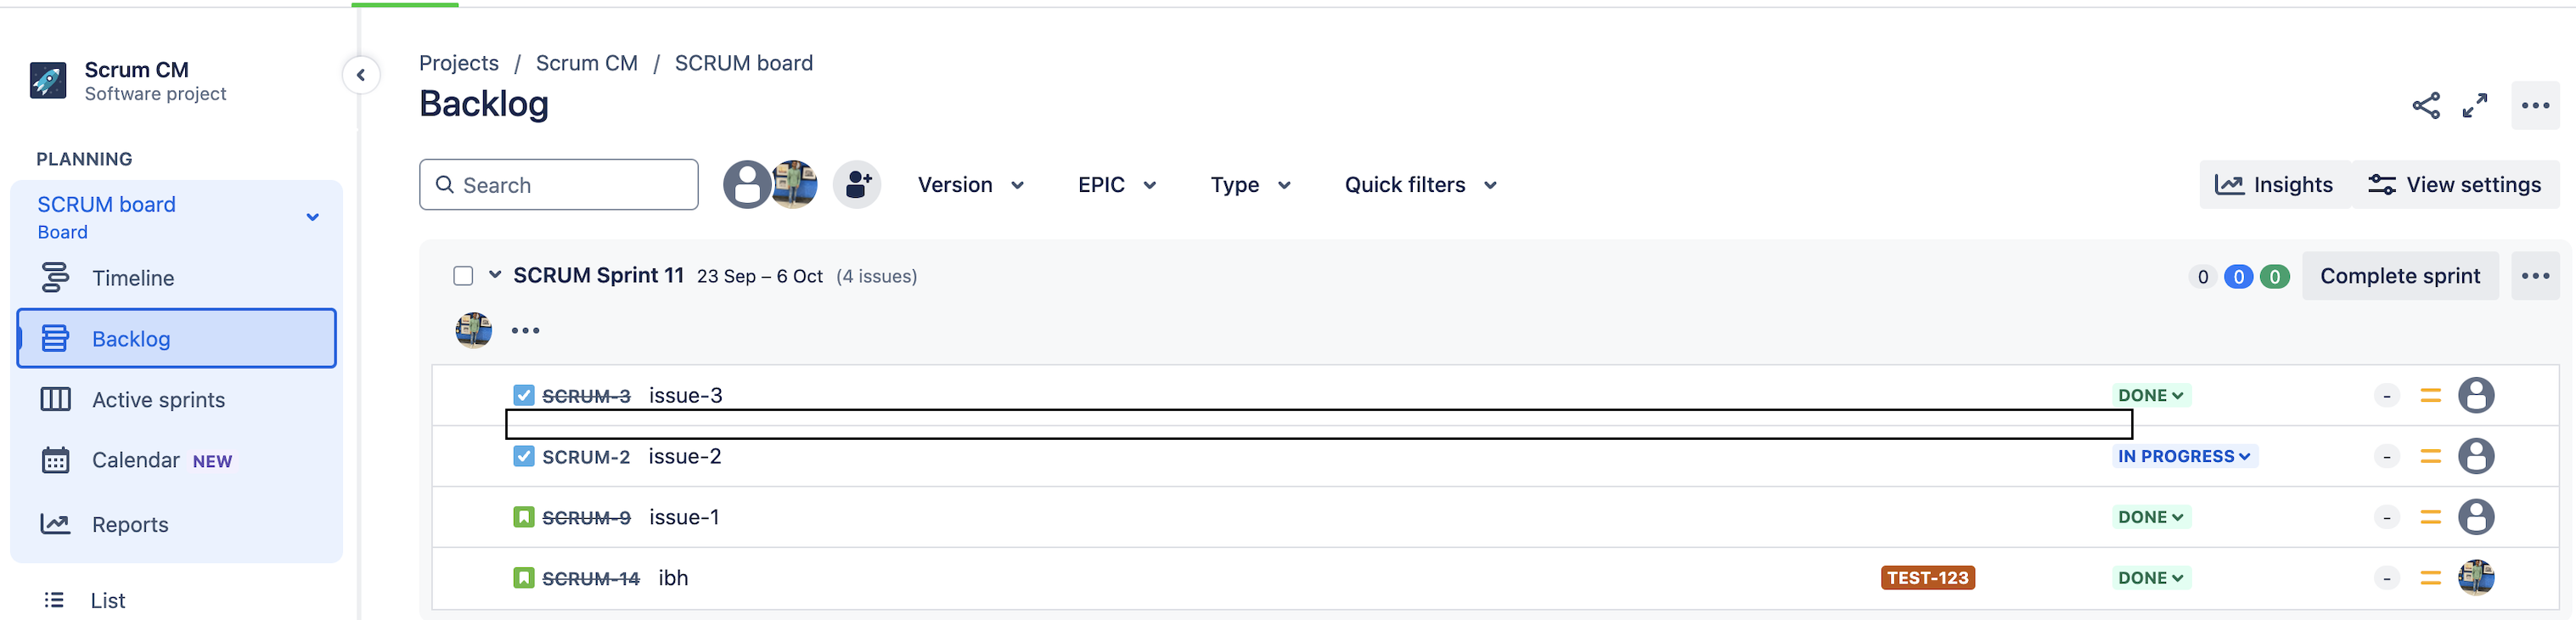Click the assignee avatar on SCRUM-14 row

[2476, 577]
